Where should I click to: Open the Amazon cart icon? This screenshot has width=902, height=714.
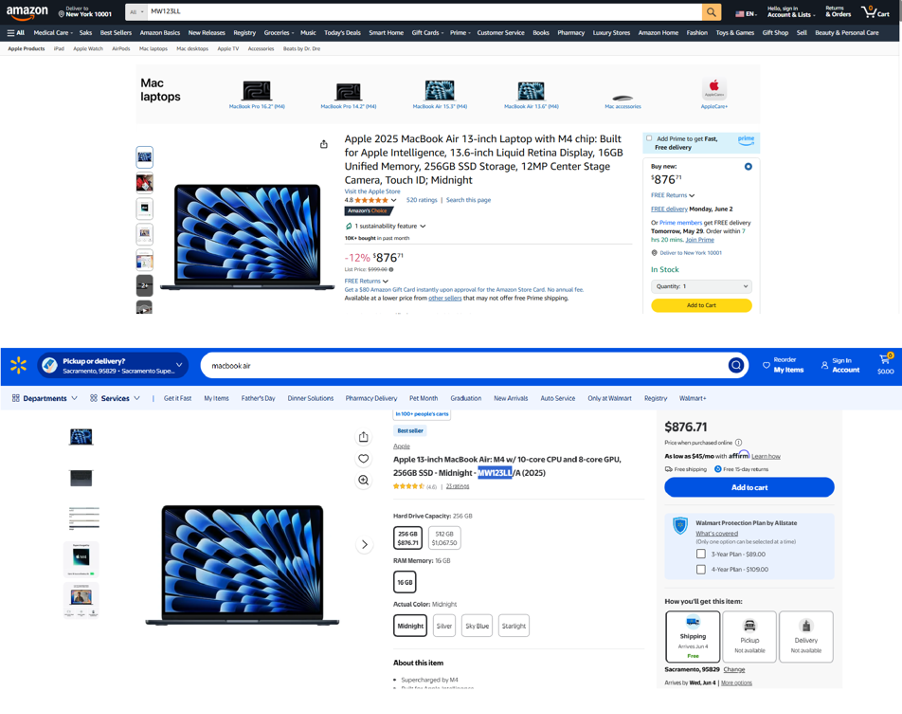pyautogui.click(x=875, y=12)
